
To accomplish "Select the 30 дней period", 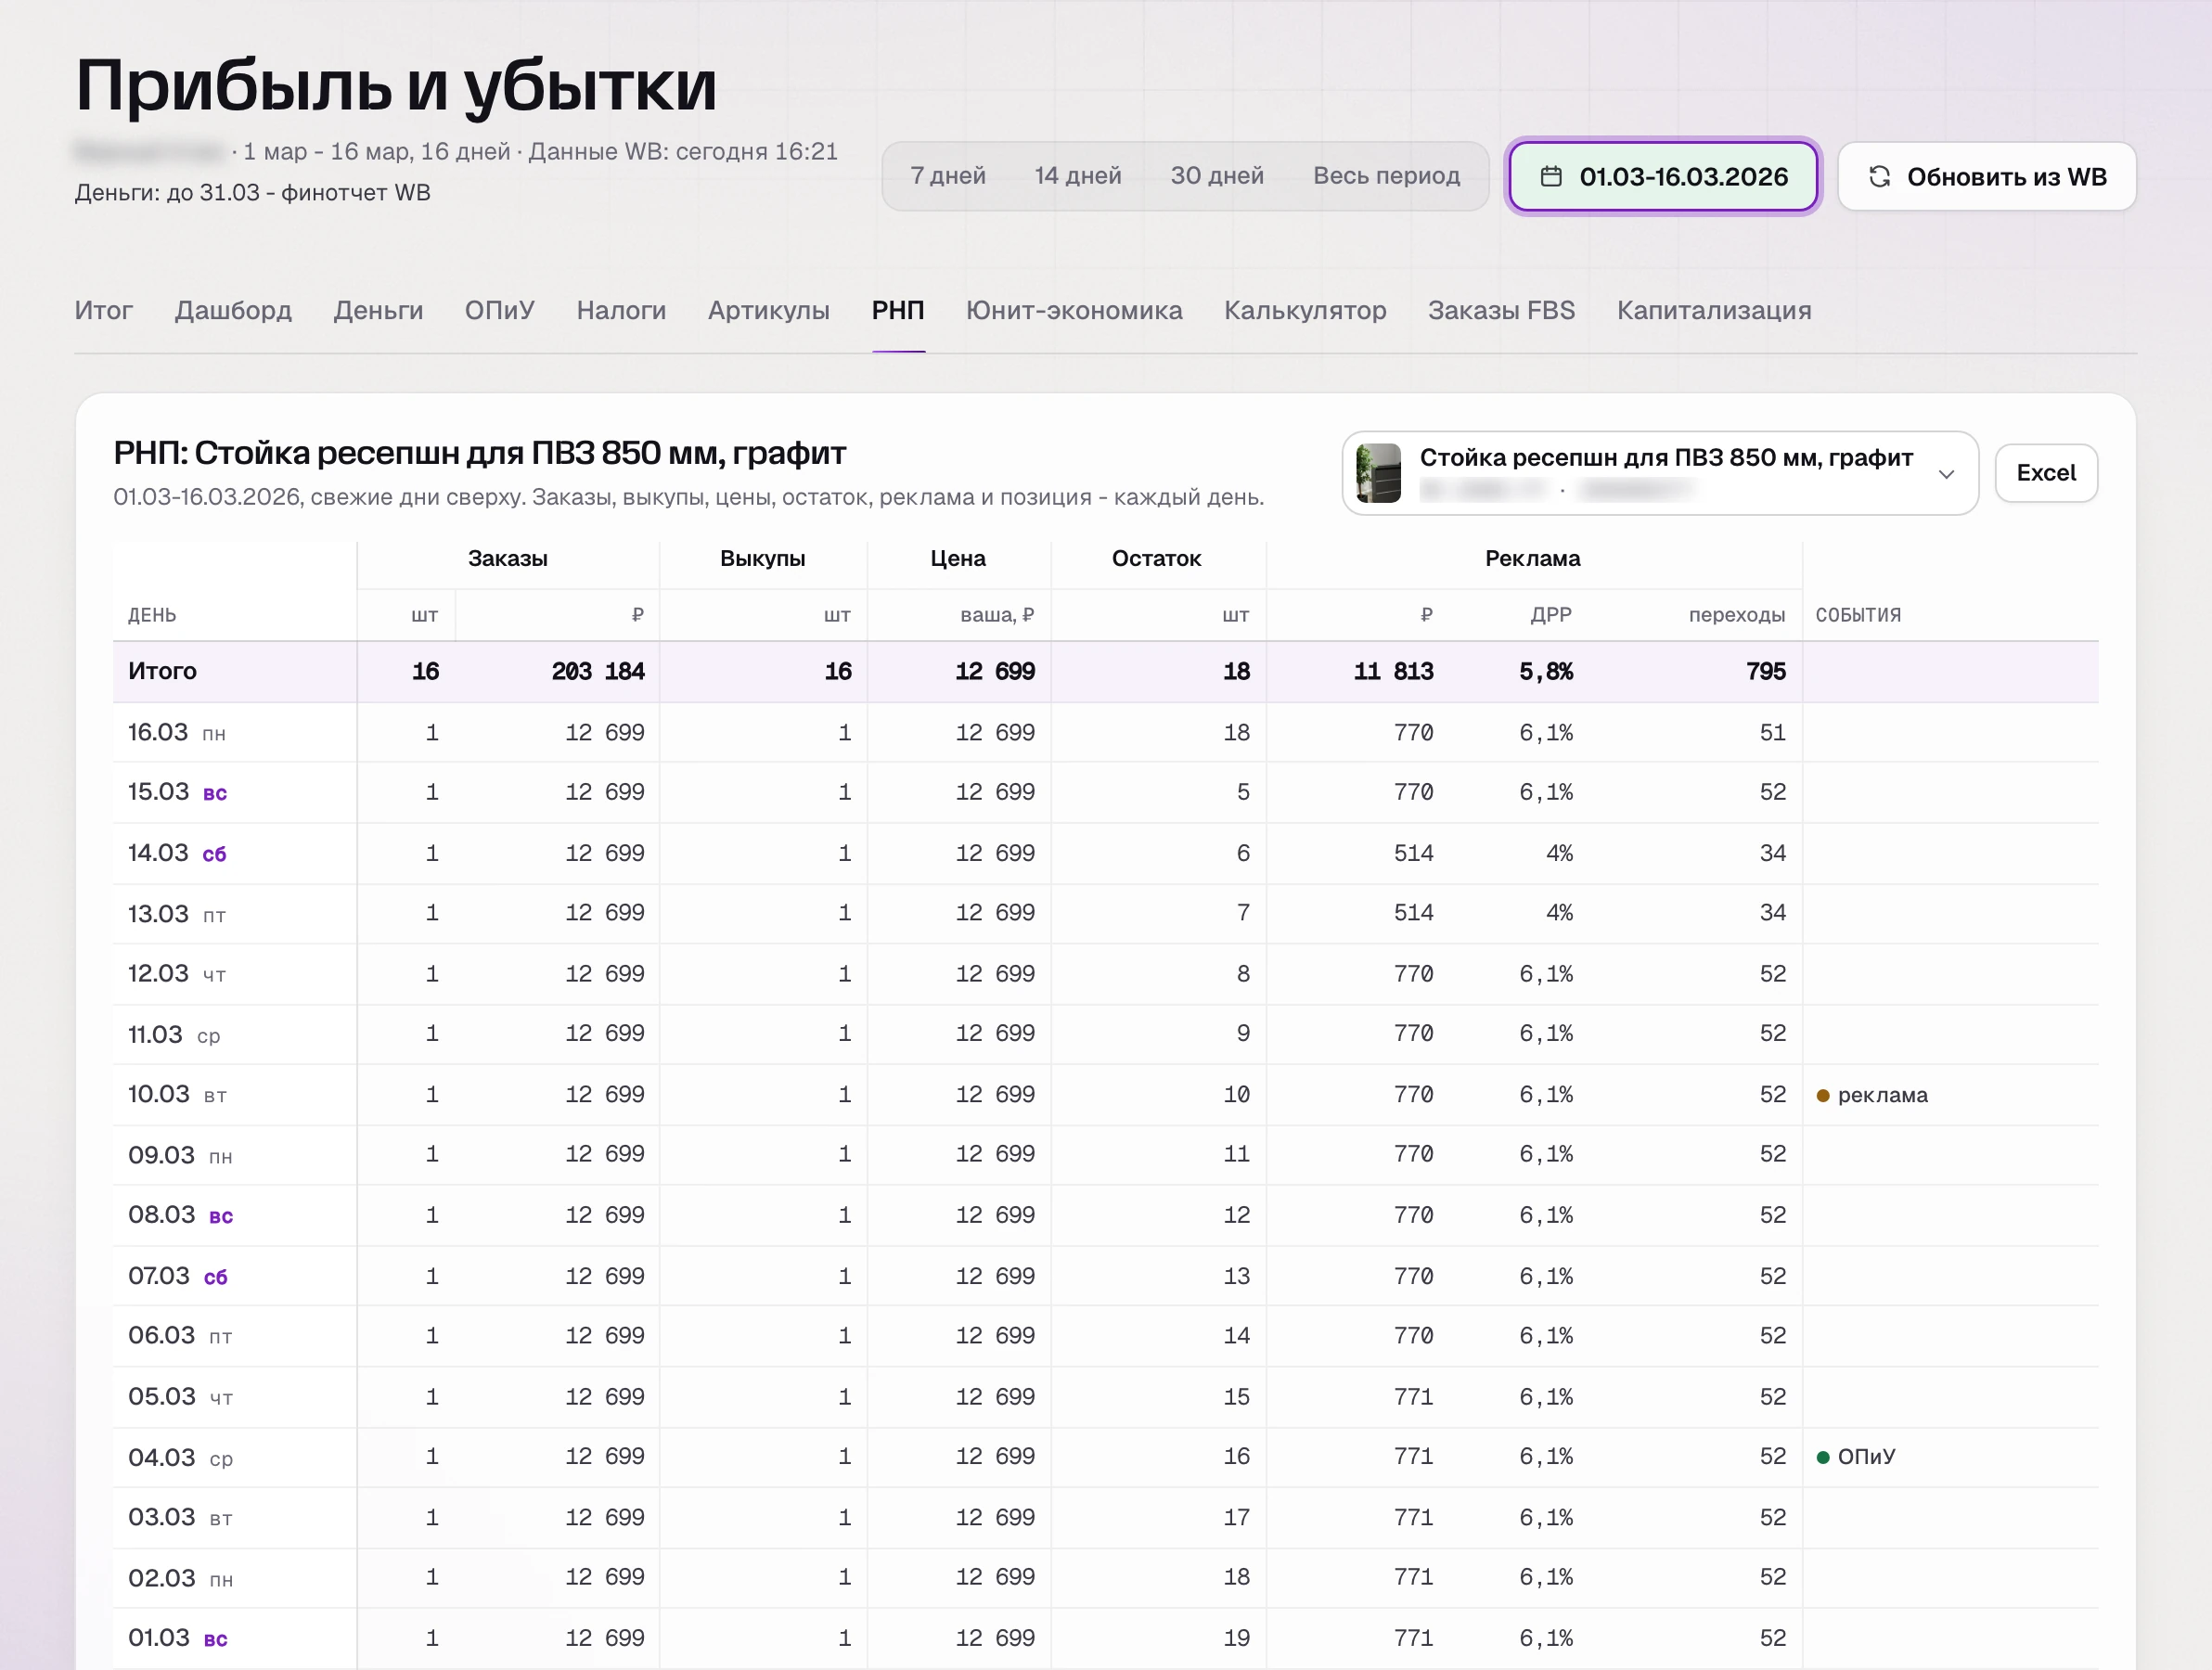I will coord(1217,176).
